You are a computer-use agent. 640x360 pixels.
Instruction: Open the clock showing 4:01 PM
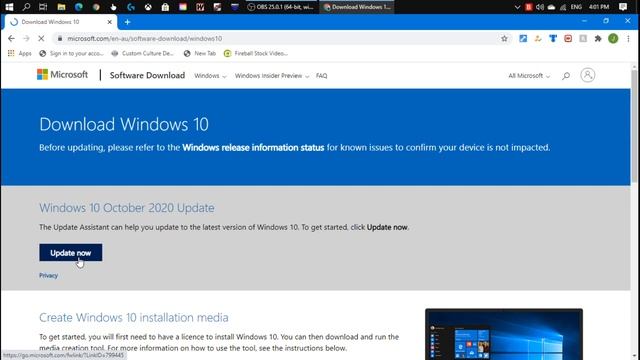(599, 7)
